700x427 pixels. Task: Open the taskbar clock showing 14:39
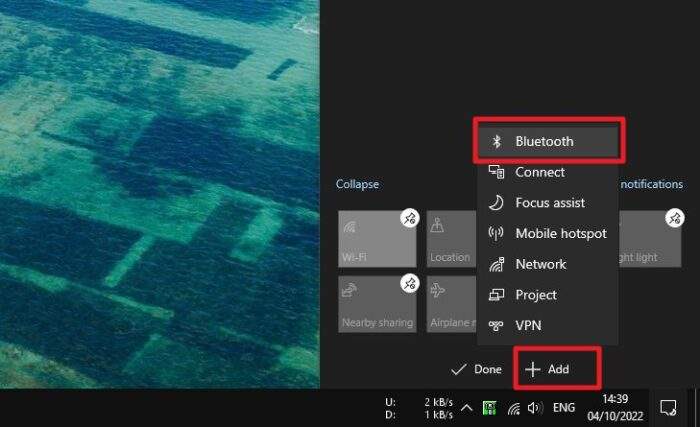tap(615, 407)
